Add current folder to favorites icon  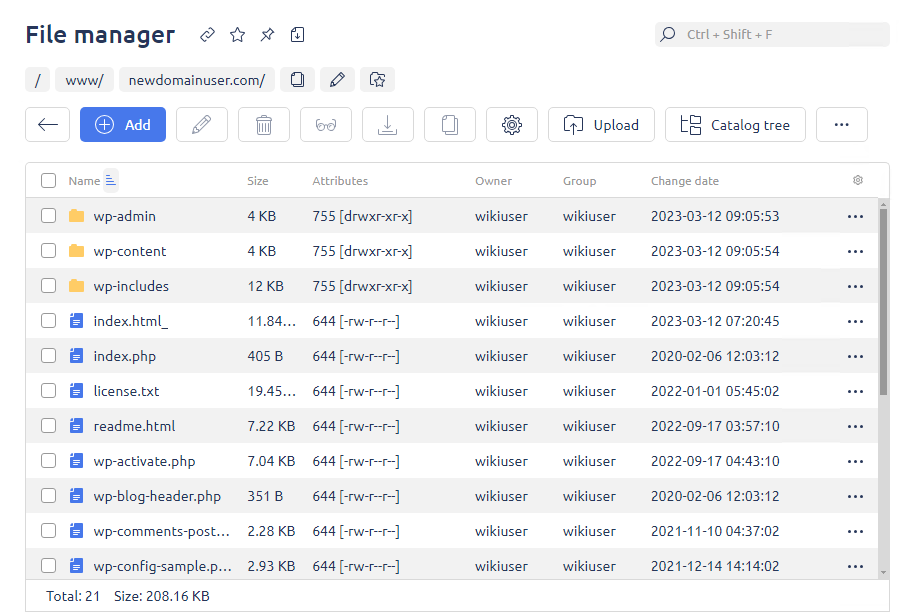pos(377,80)
